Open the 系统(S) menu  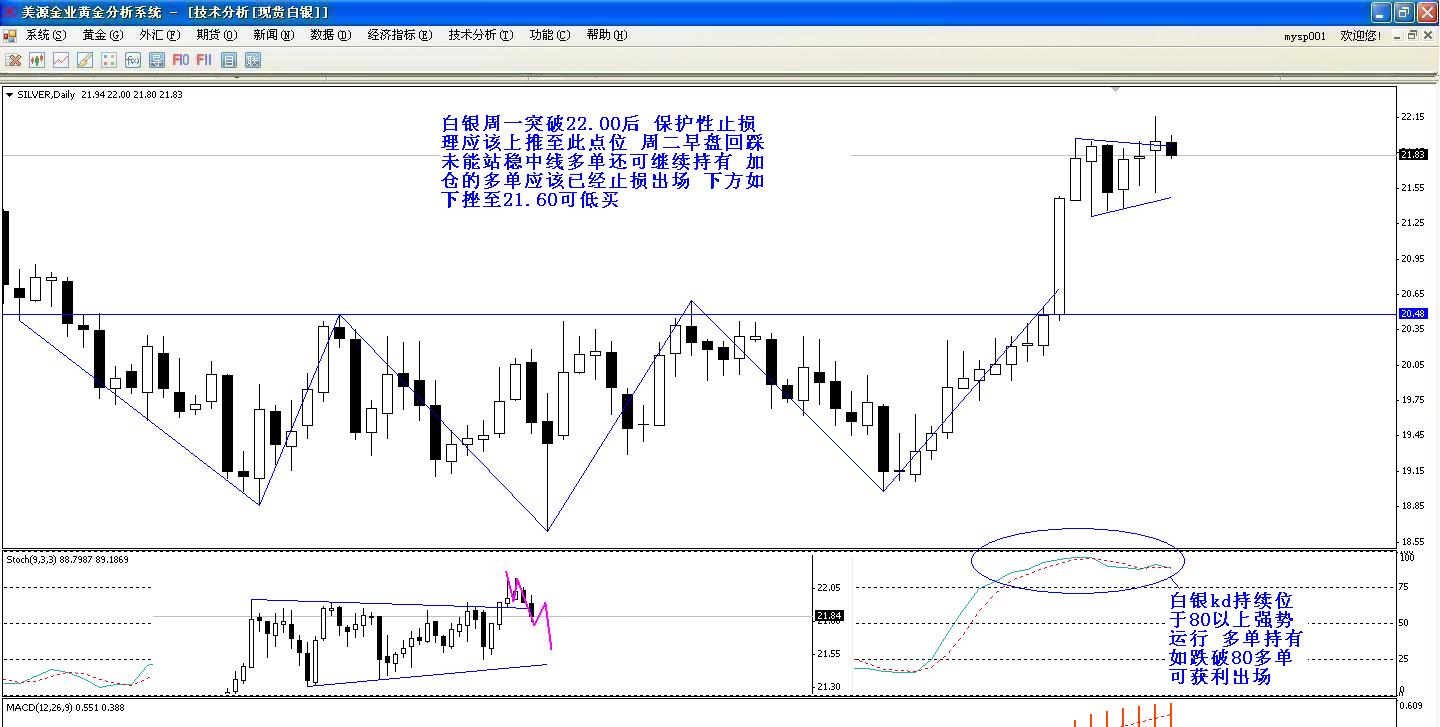coord(46,35)
